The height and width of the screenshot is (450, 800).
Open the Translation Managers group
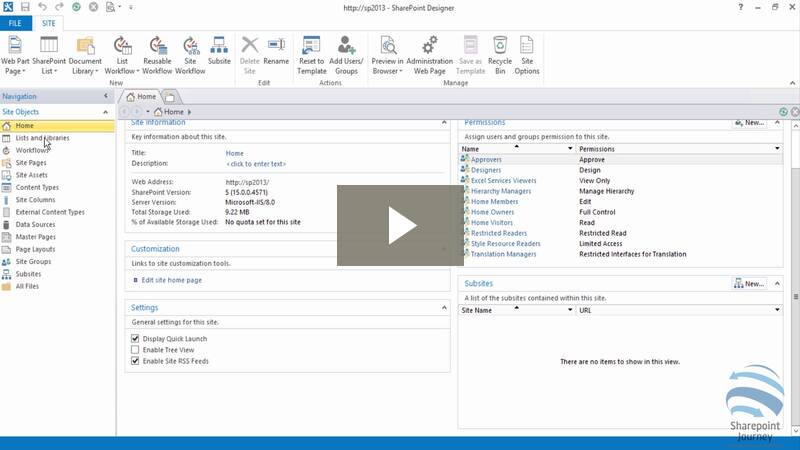tap(504, 254)
